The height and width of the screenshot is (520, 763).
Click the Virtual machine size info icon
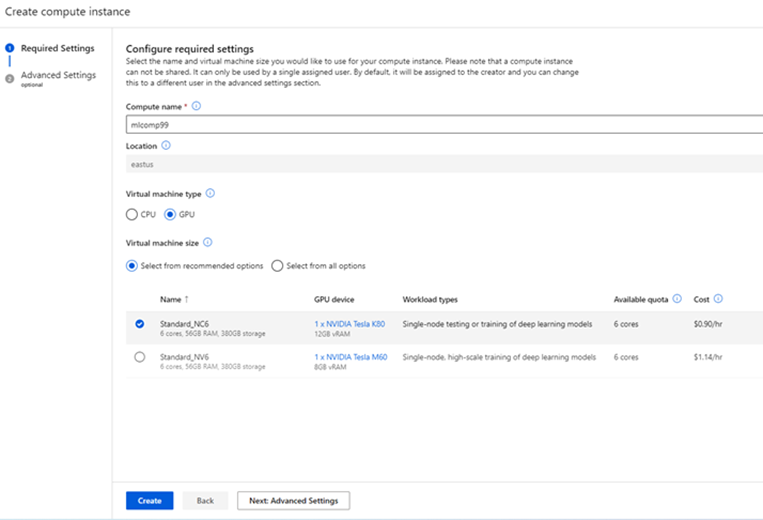click(206, 242)
